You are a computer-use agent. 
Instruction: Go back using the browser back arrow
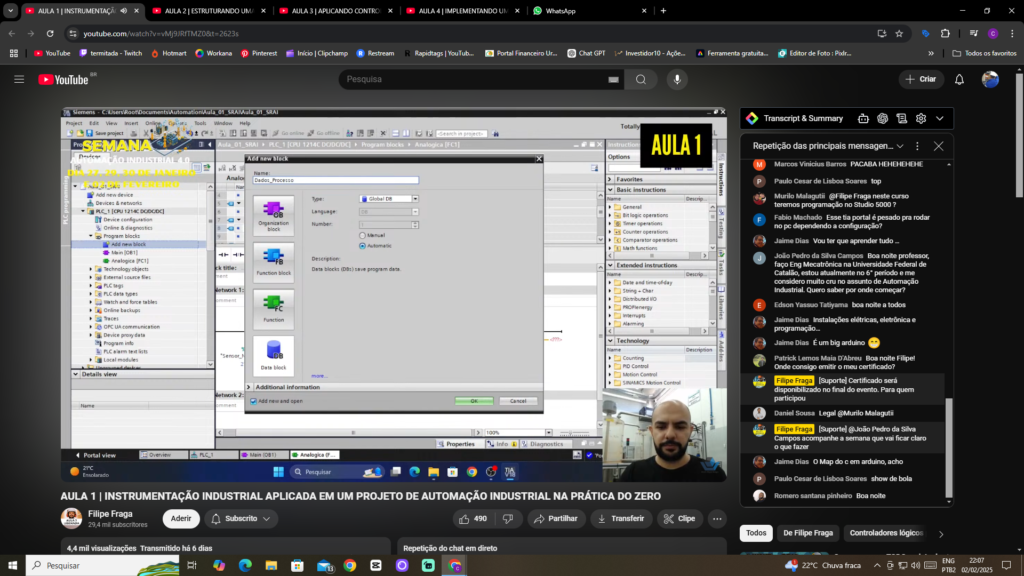point(12,33)
